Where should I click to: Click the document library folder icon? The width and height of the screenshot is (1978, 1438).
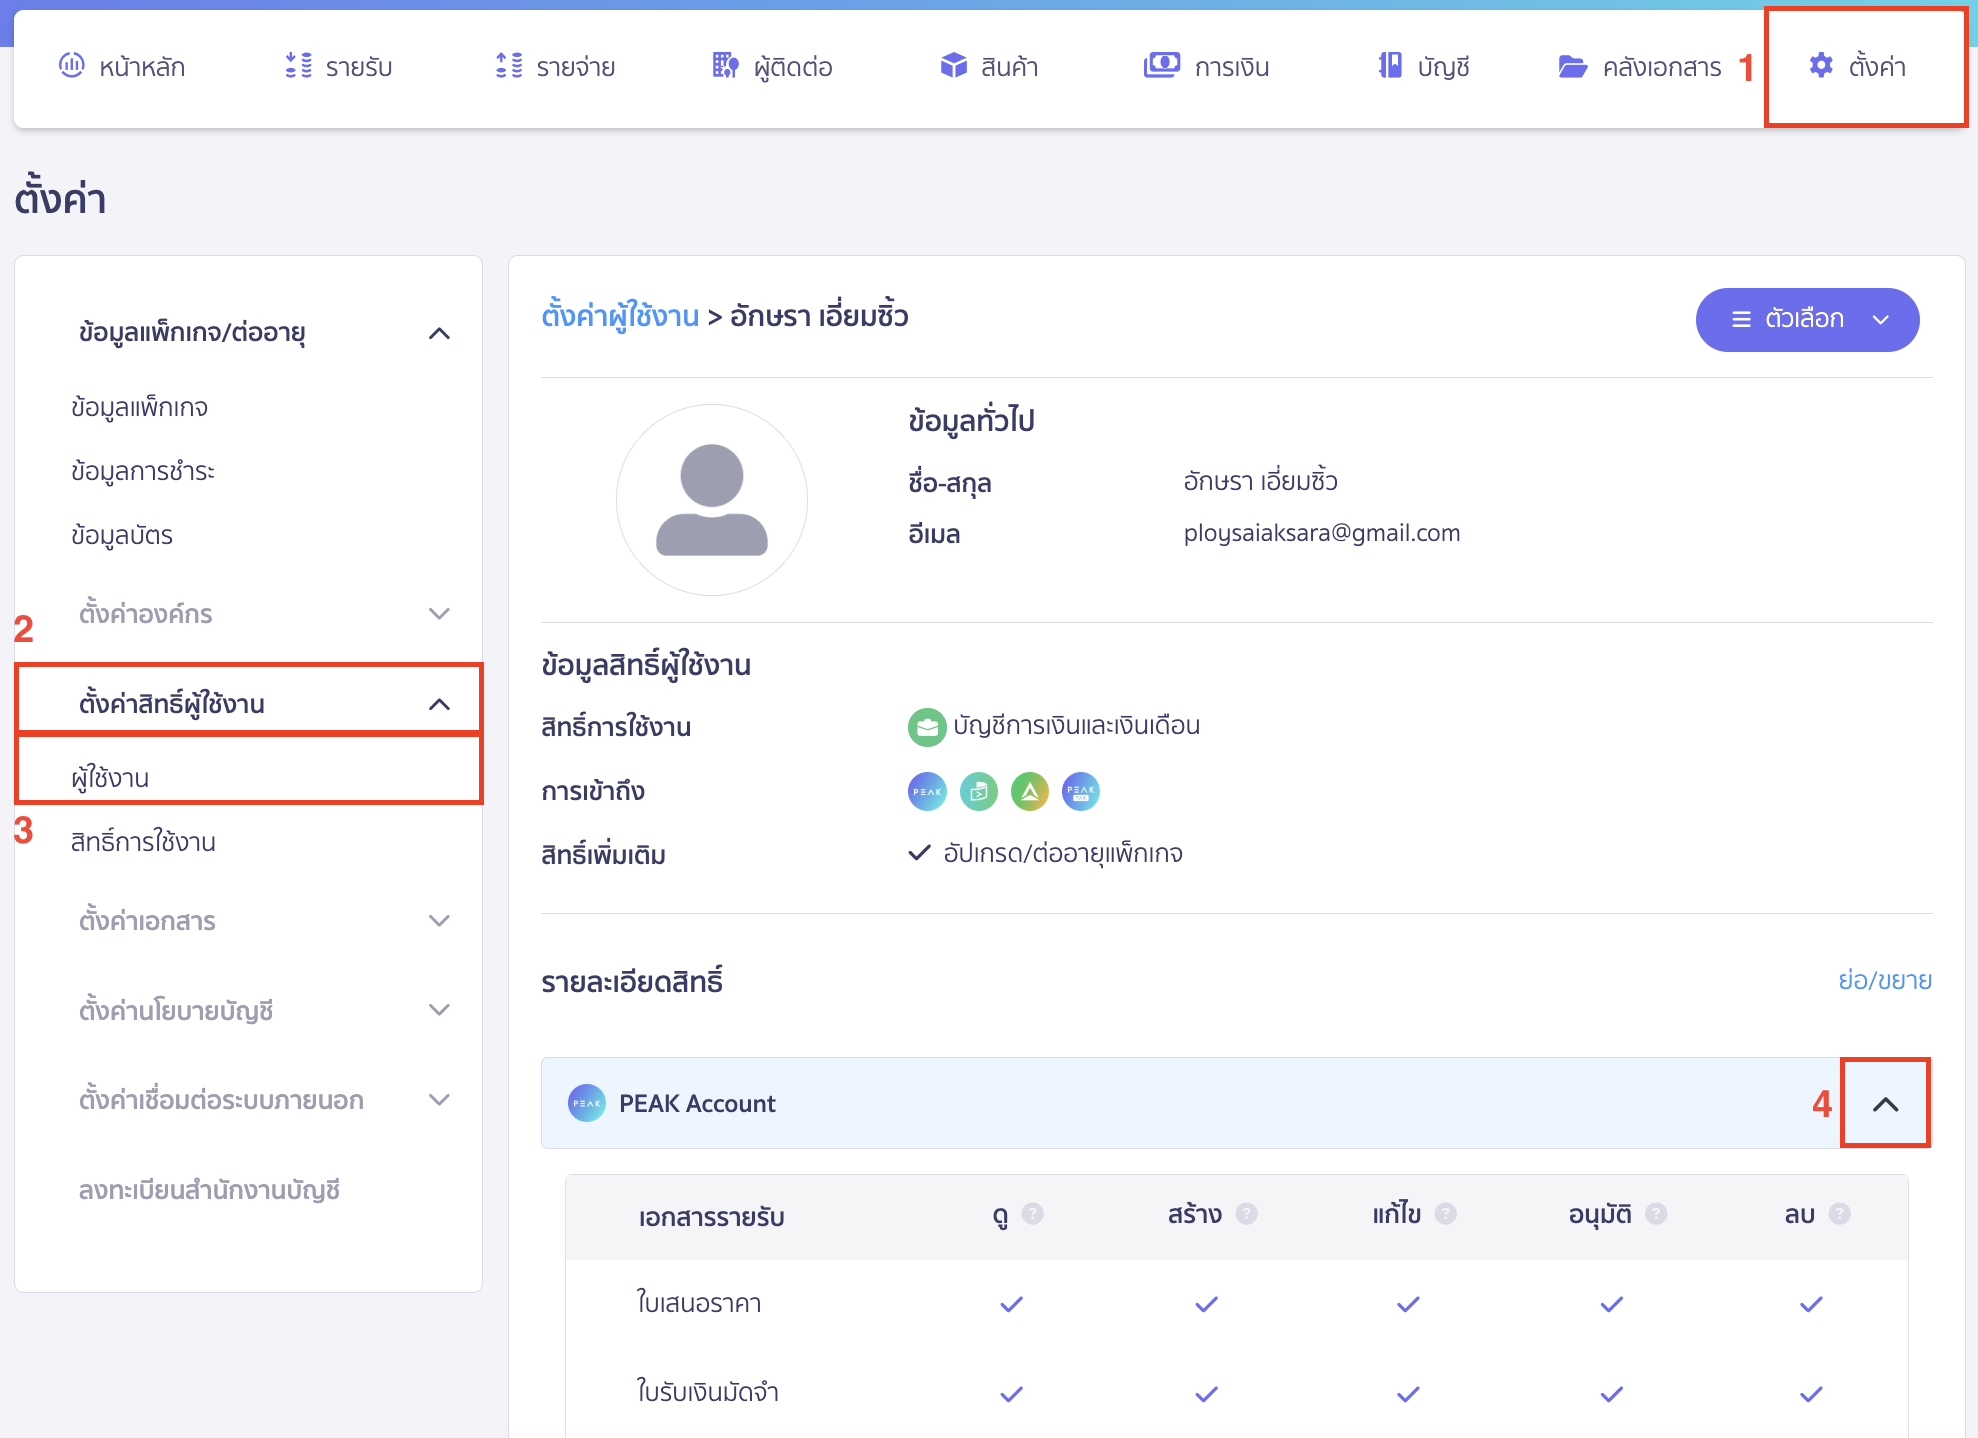click(x=1572, y=67)
